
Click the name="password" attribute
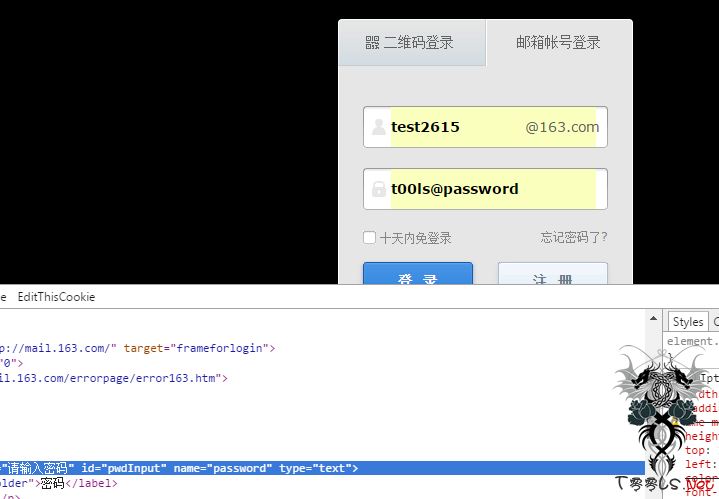tap(223, 468)
